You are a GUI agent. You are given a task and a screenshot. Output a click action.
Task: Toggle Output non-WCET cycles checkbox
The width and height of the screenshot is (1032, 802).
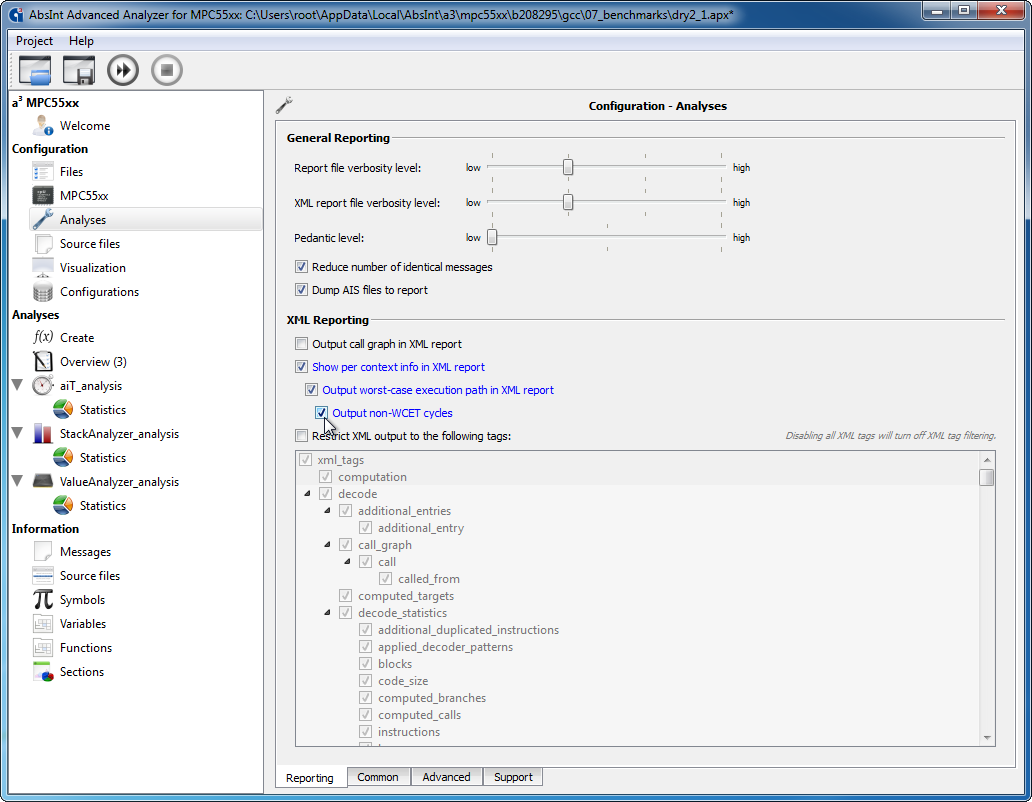pos(321,413)
